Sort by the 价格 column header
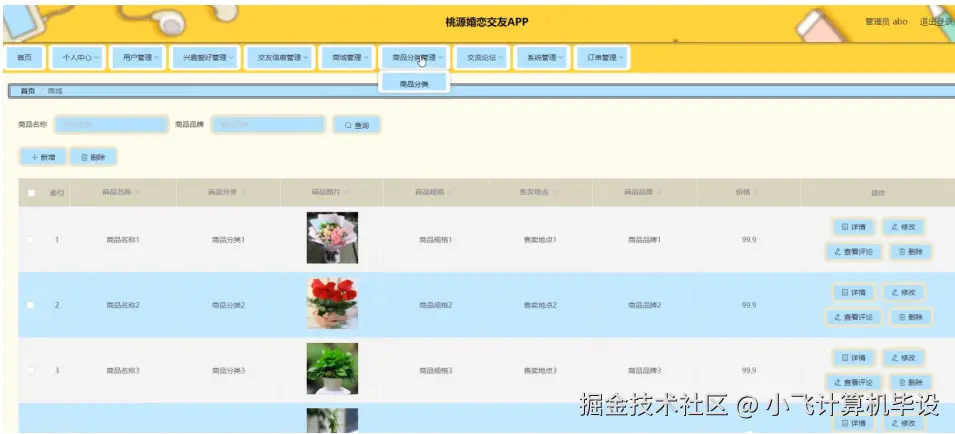 click(749, 192)
